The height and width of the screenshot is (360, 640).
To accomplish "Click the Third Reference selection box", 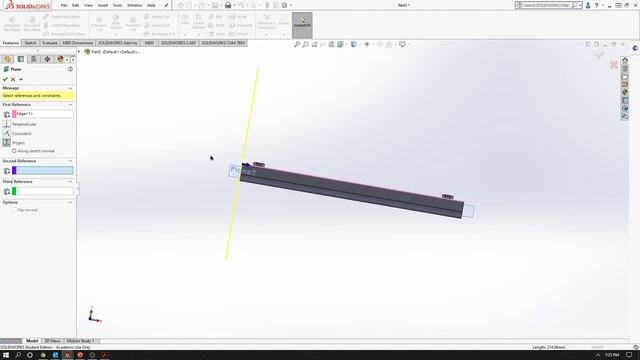I will point(42,191).
